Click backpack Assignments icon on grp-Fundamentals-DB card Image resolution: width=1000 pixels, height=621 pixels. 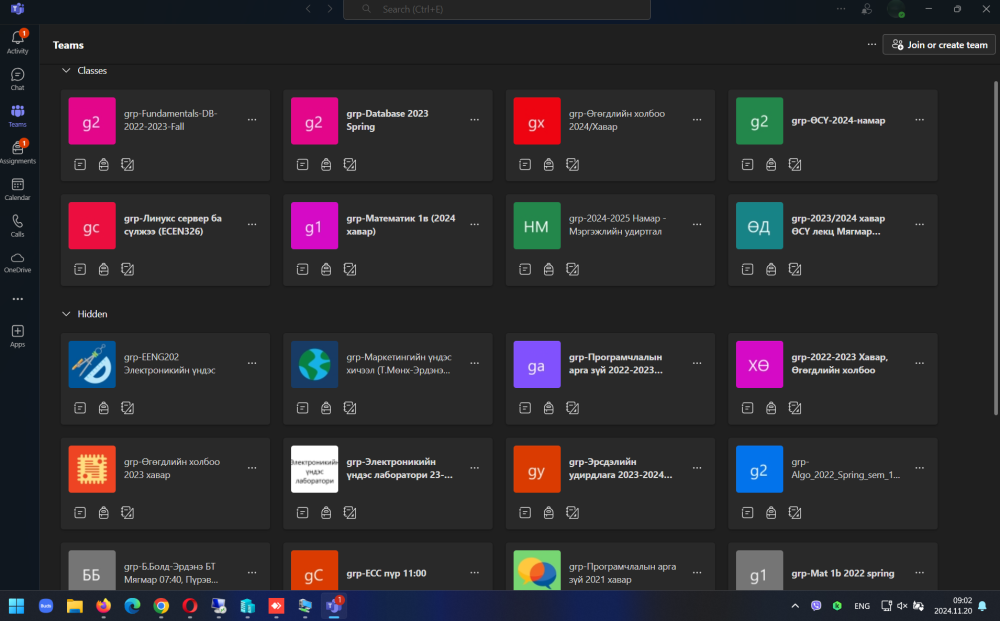click(x=103, y=165)
